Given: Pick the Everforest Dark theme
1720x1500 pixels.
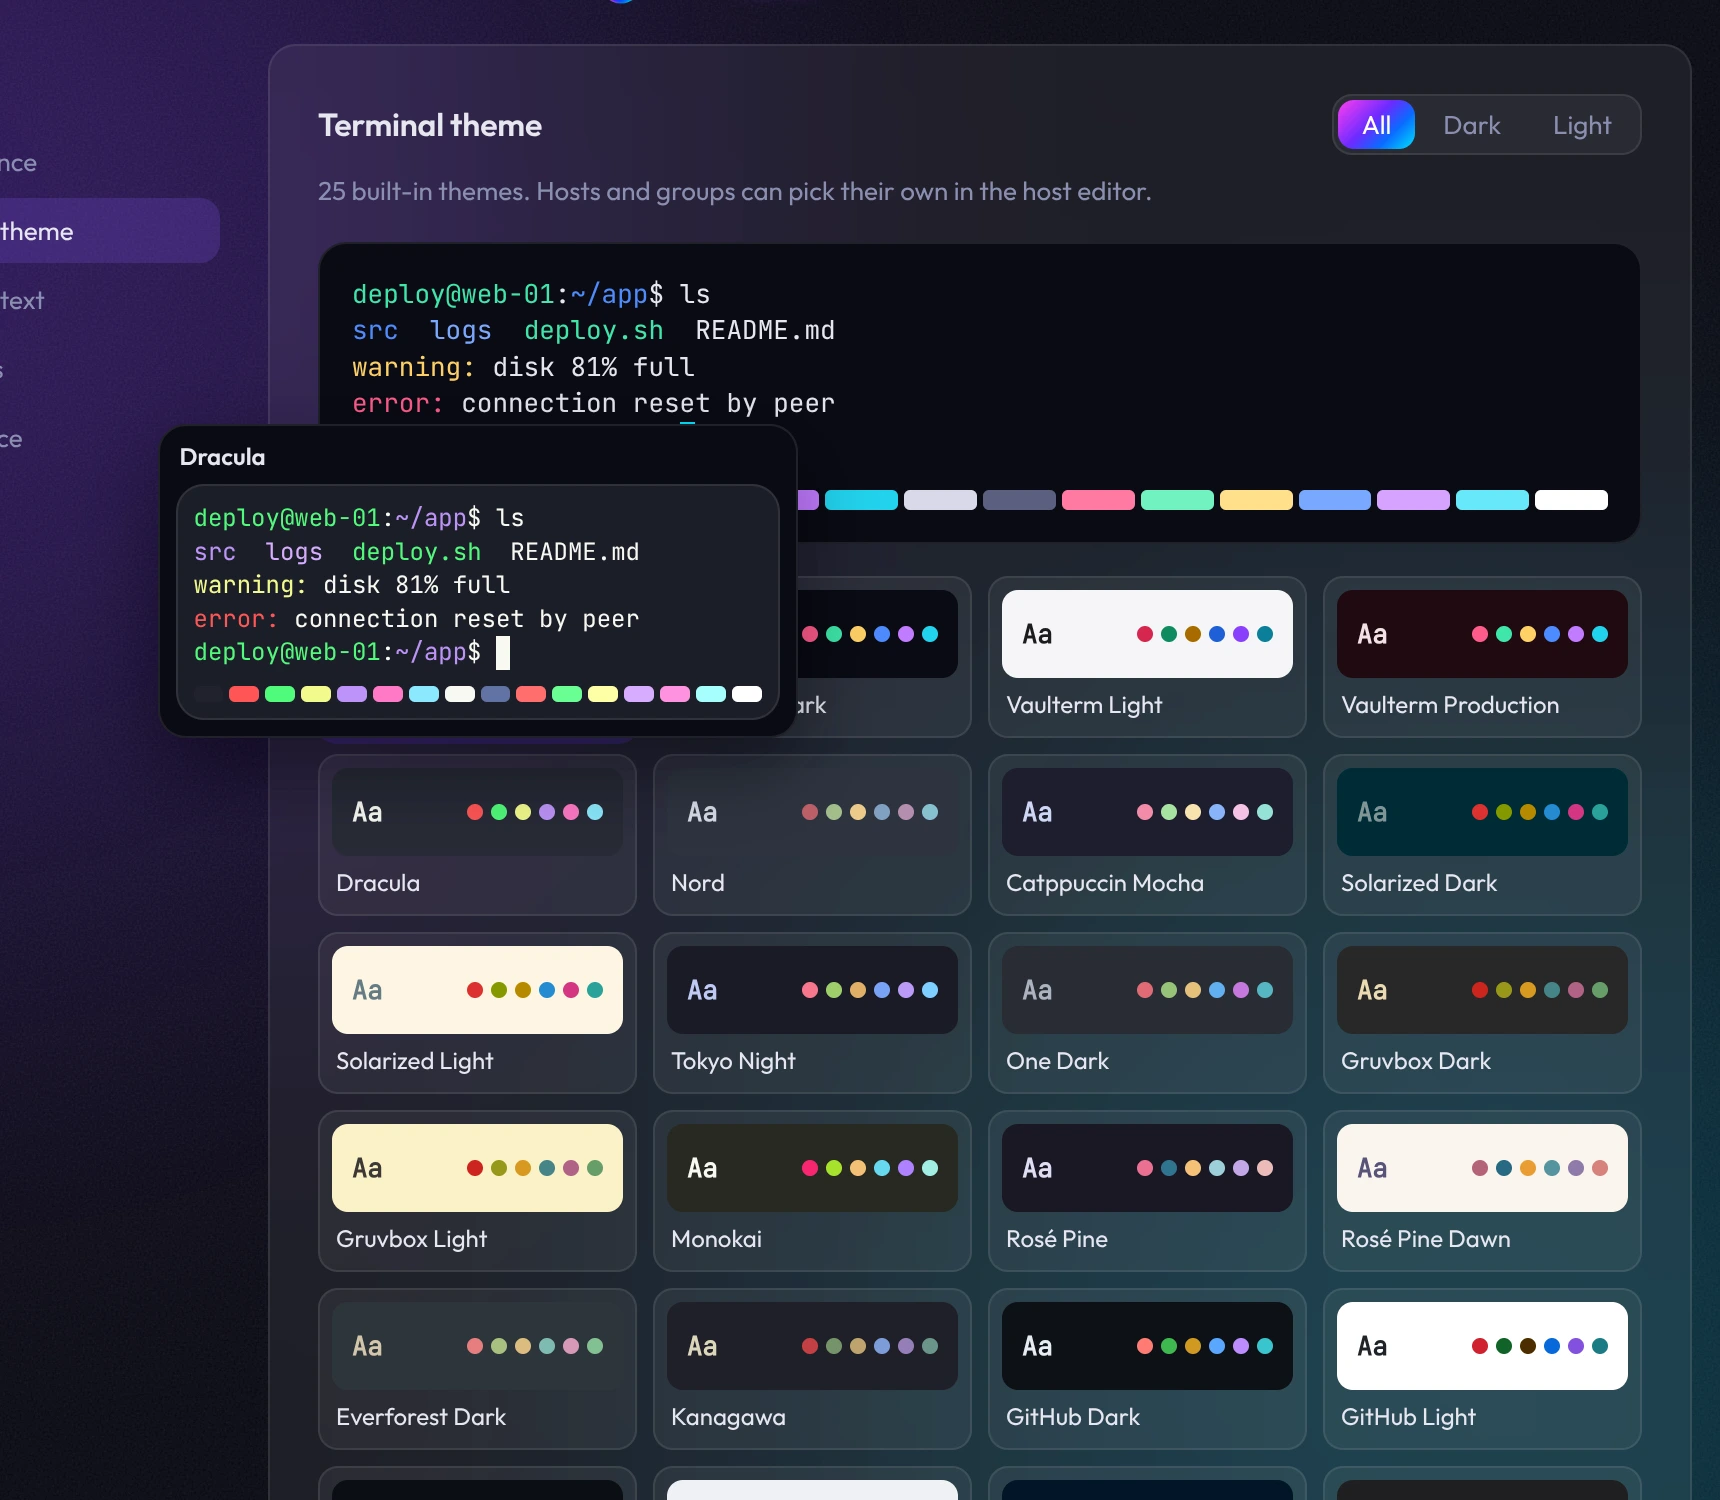Looking at the screenshot, I should click(477, 1369).
